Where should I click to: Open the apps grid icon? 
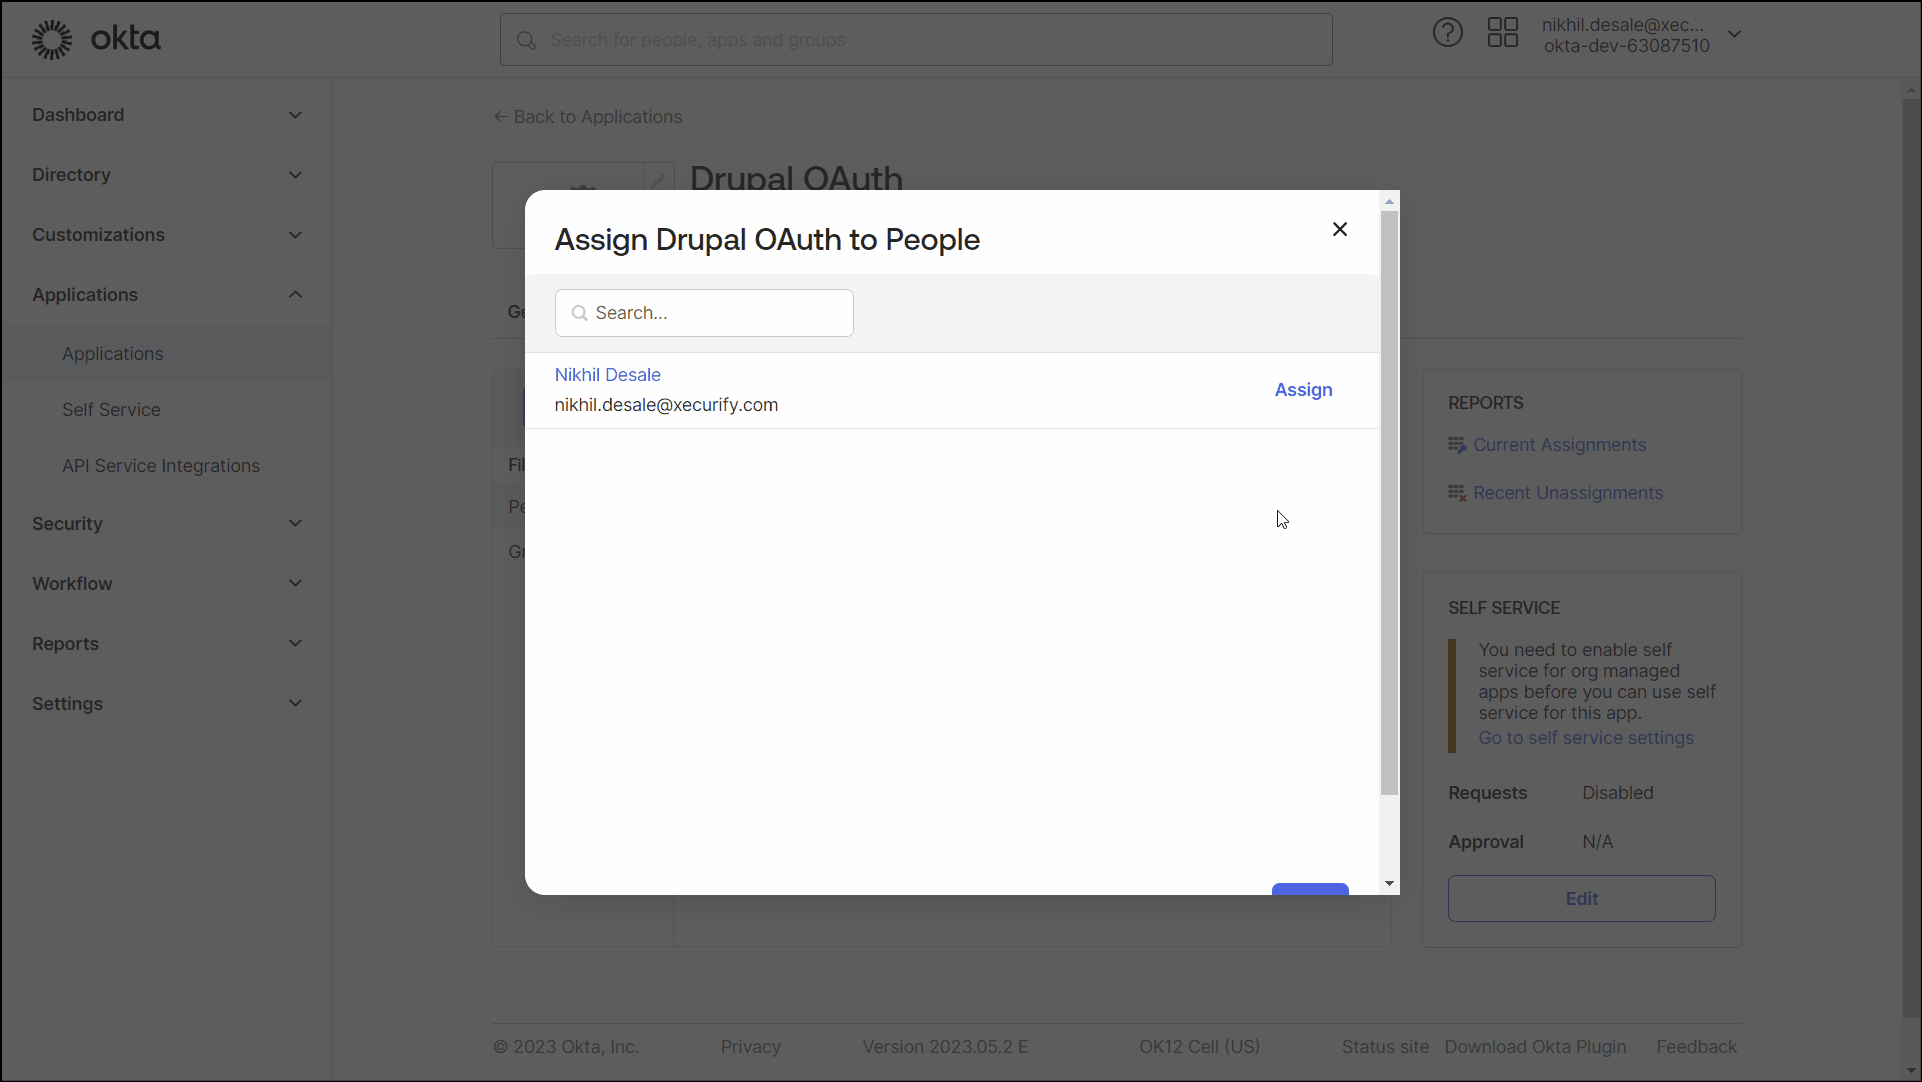coord(1502,33)
